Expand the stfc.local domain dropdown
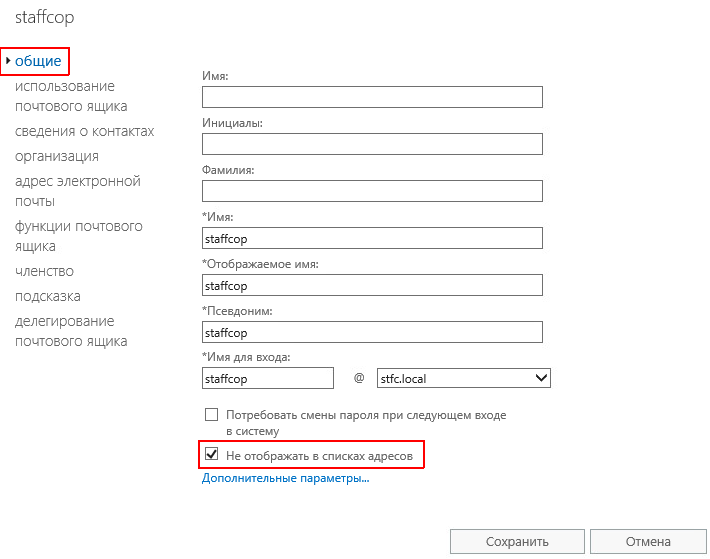The width and height of the screenshot is (710, 559). pyautogui.click(x=464, y=378)
